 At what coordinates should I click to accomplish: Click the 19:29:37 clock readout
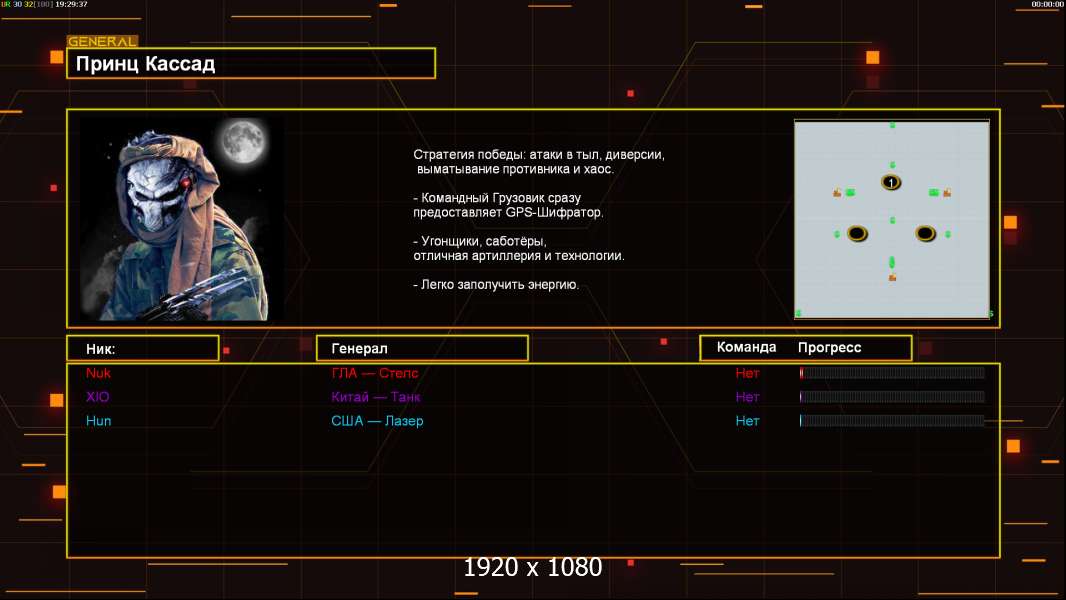pos(71,4)
